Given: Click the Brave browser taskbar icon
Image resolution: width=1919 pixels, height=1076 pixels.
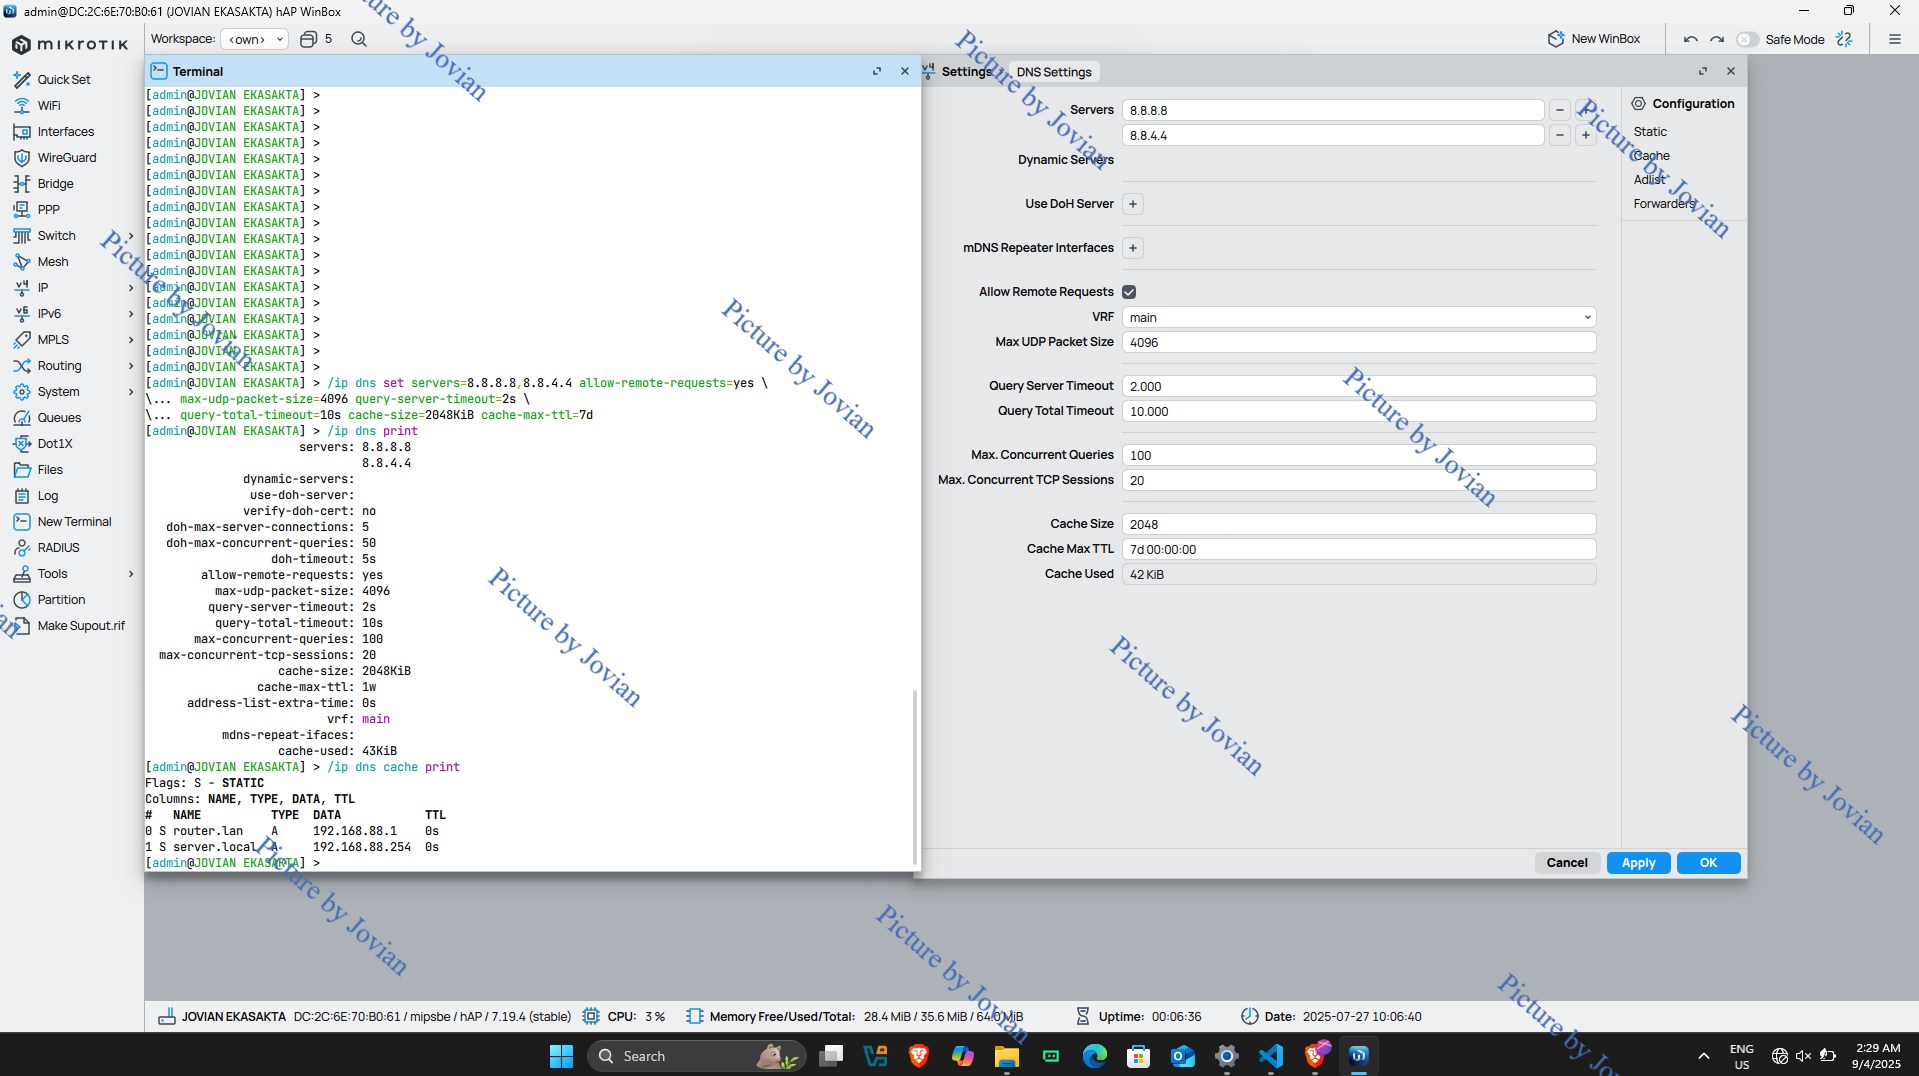Looking at the screenshot, I should coord(918,1056).
